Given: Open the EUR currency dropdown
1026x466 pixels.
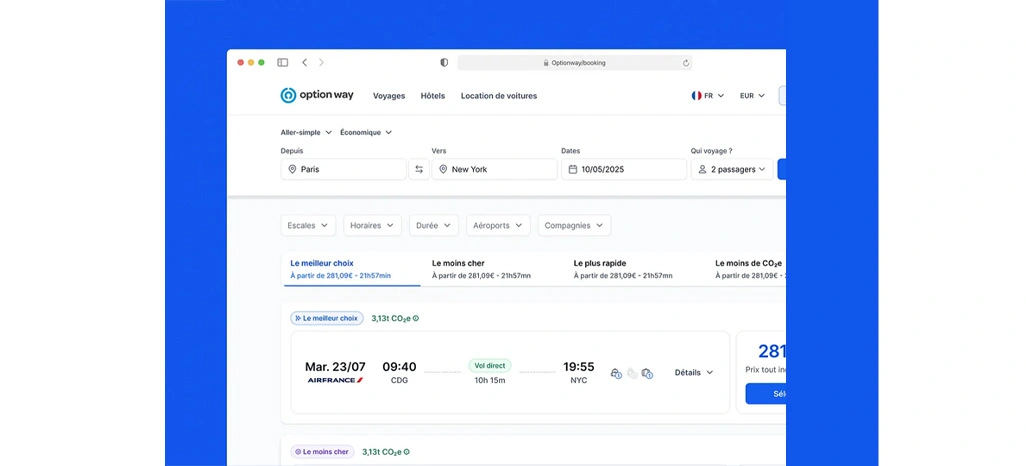Looking at the screenshot, I should pos(752,96).
